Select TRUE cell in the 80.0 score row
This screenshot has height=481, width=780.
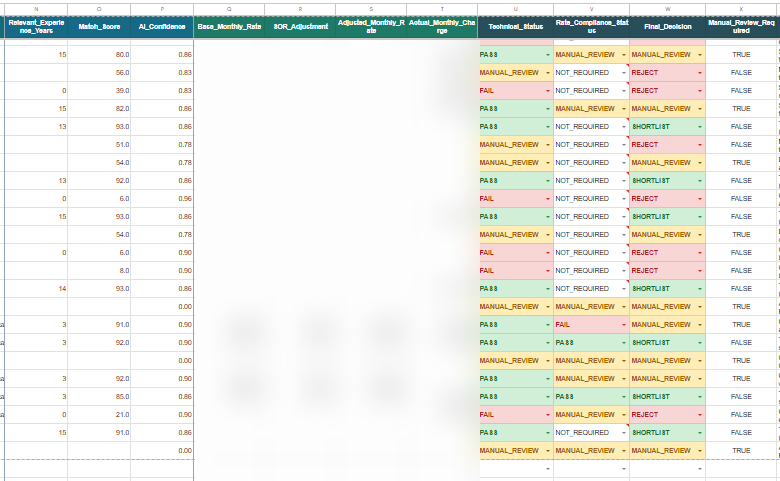coord(741,55)
